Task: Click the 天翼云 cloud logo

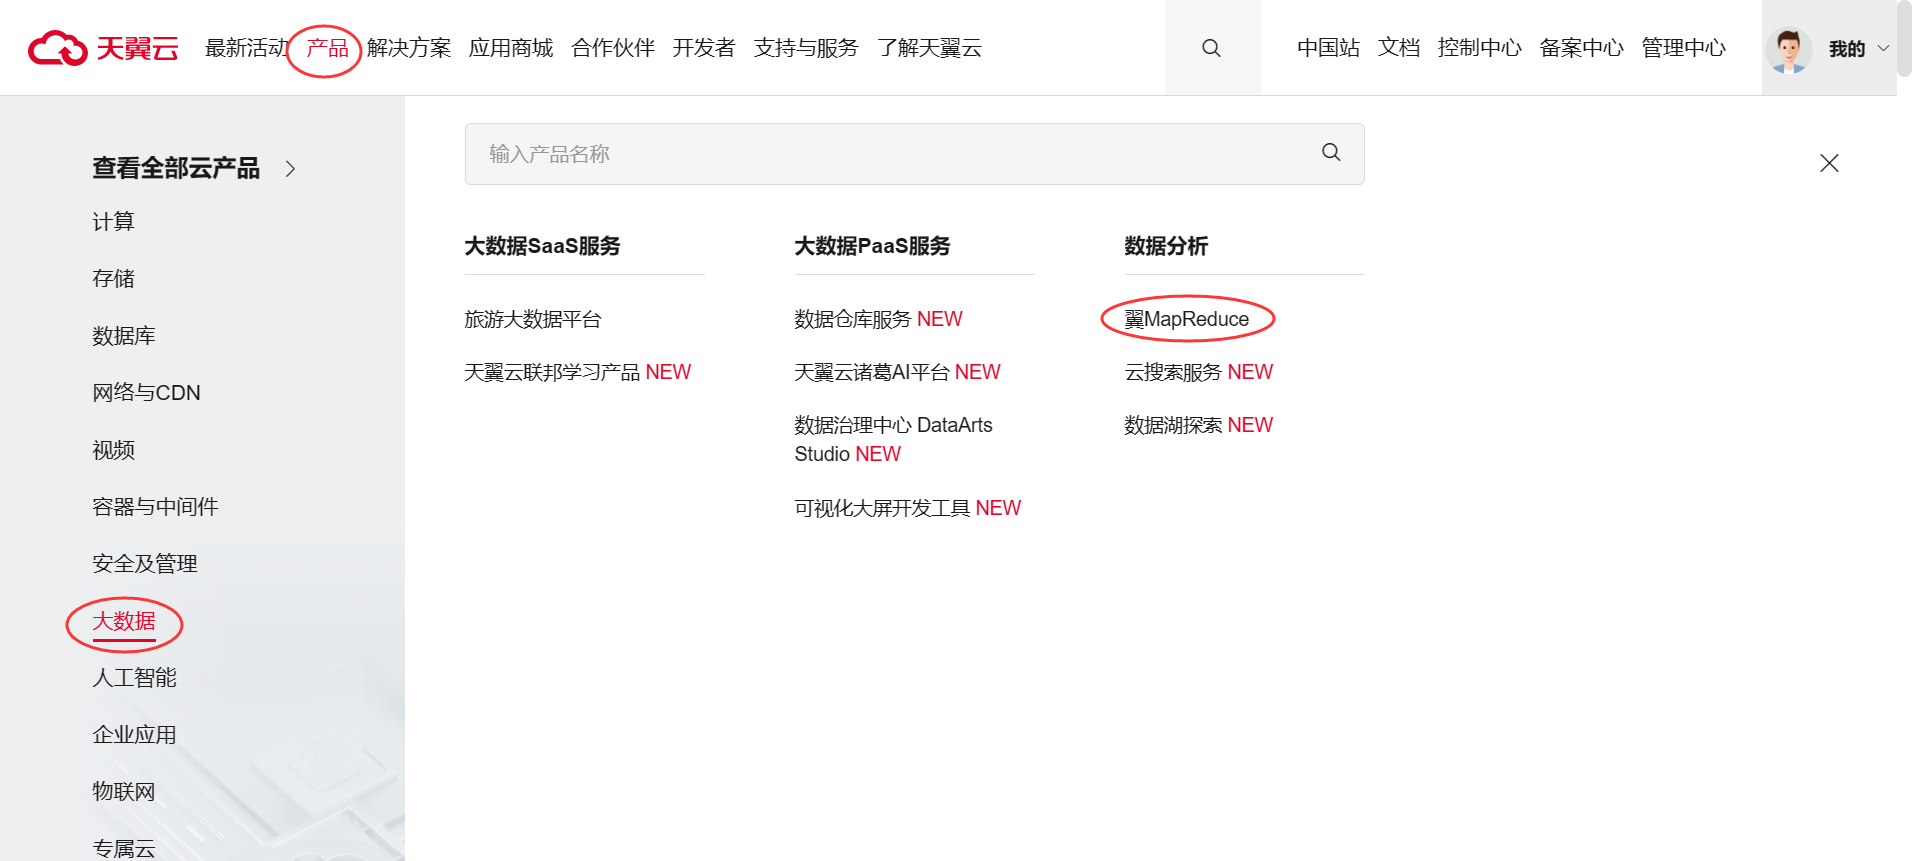Action: [x=103, y=47]
